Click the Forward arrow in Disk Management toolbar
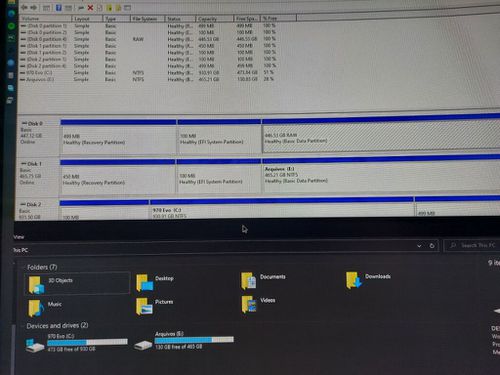The height and width of the screenshot is (375, 500). pos(34,7)
